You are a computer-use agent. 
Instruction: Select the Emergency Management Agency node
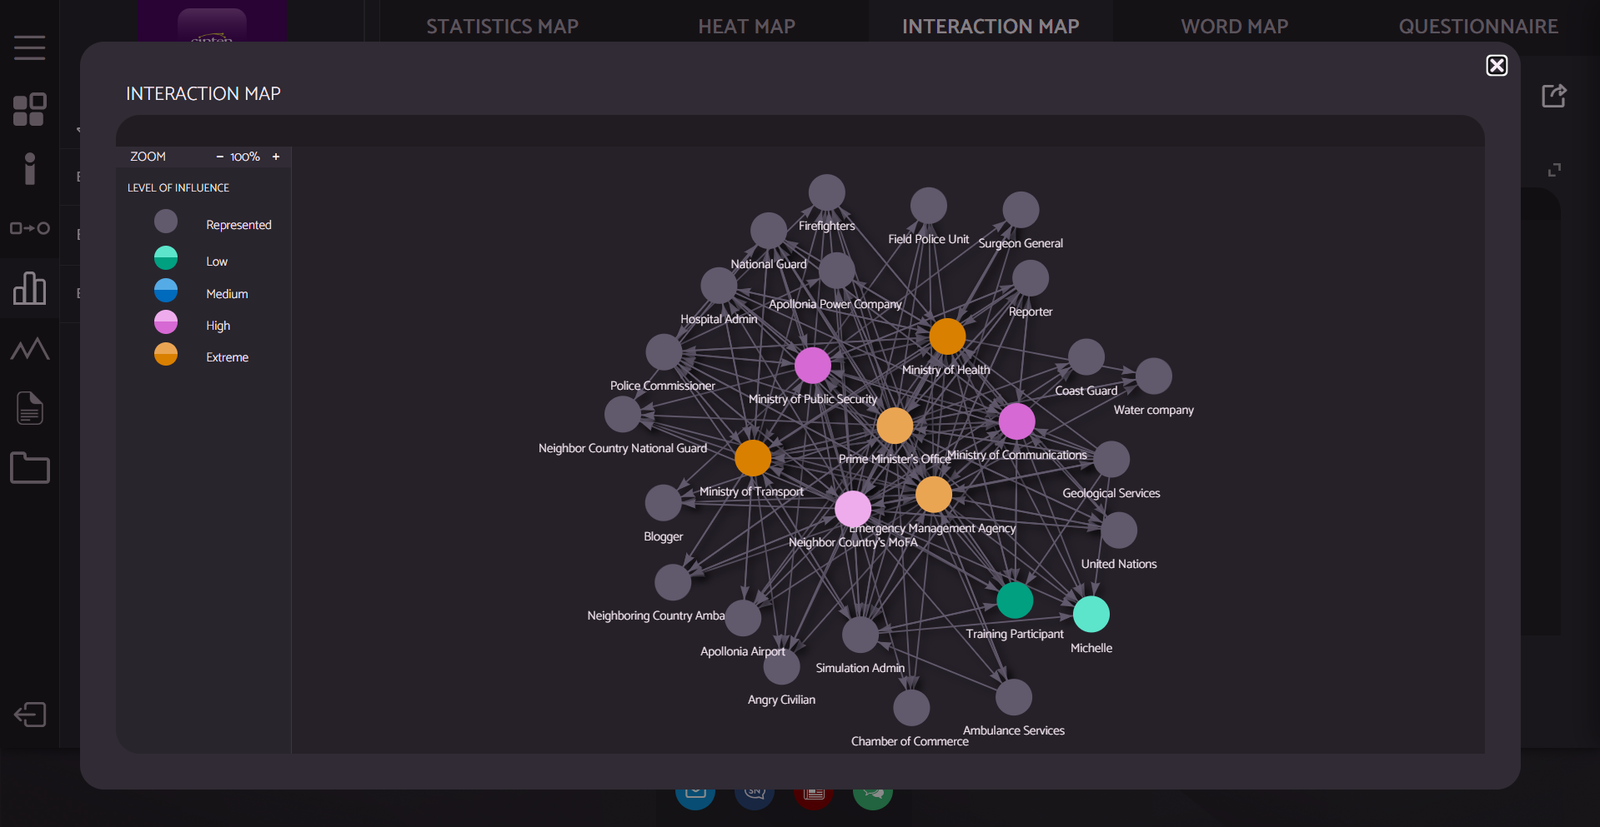tap(934, 495)
